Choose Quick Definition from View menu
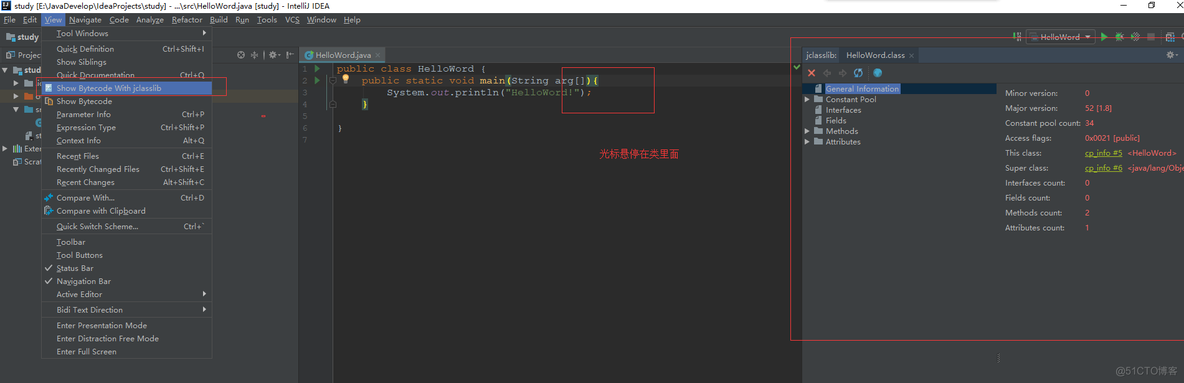The image size is (1184, 383). pos(127,49)
